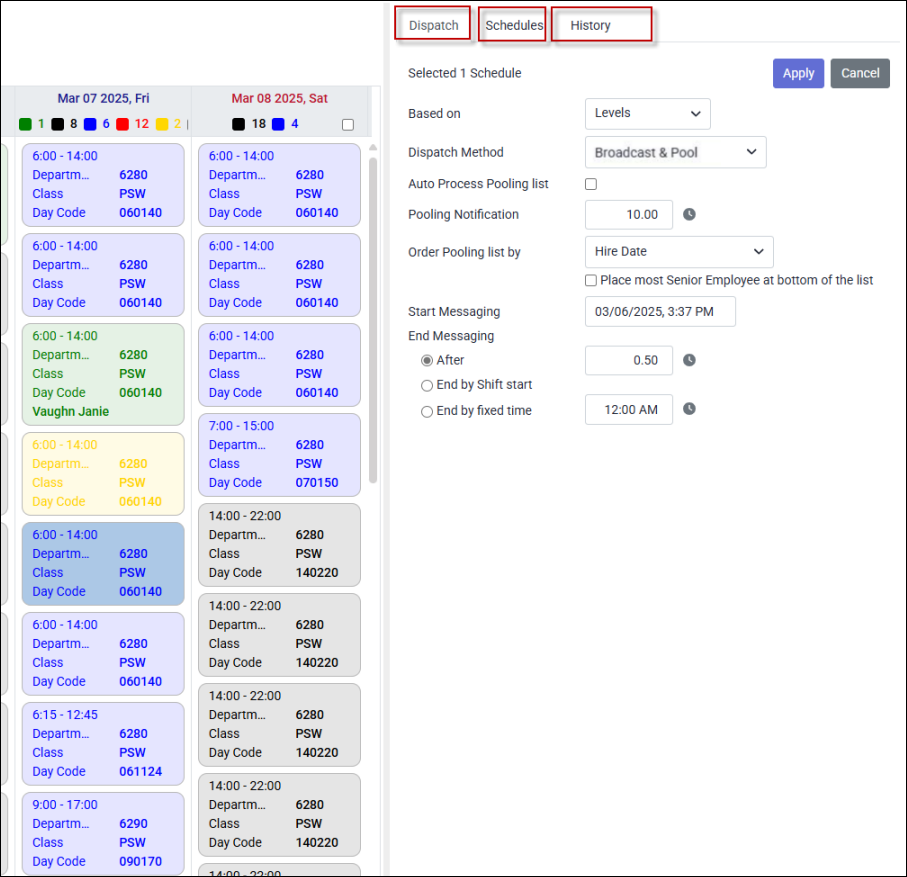Viewport: 907px width, 877px height.
Task: Click the black status swatch showing 18
Action: click(238, 124)
